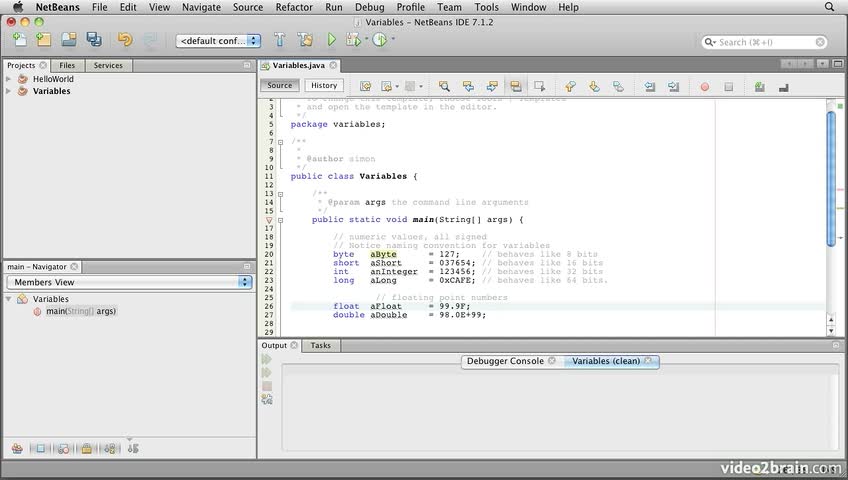Click the Search input field
This screenshot has height=480, width=848.
tap(765, 42)
